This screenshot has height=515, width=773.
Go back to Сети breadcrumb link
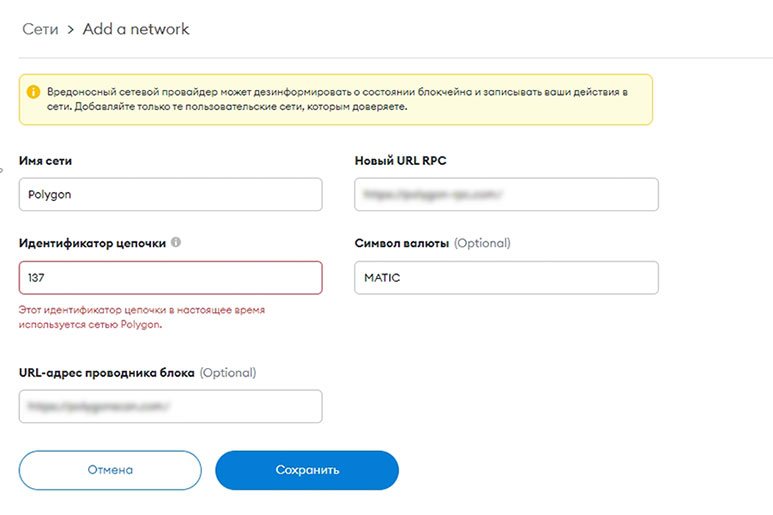(x=40, y=29)
